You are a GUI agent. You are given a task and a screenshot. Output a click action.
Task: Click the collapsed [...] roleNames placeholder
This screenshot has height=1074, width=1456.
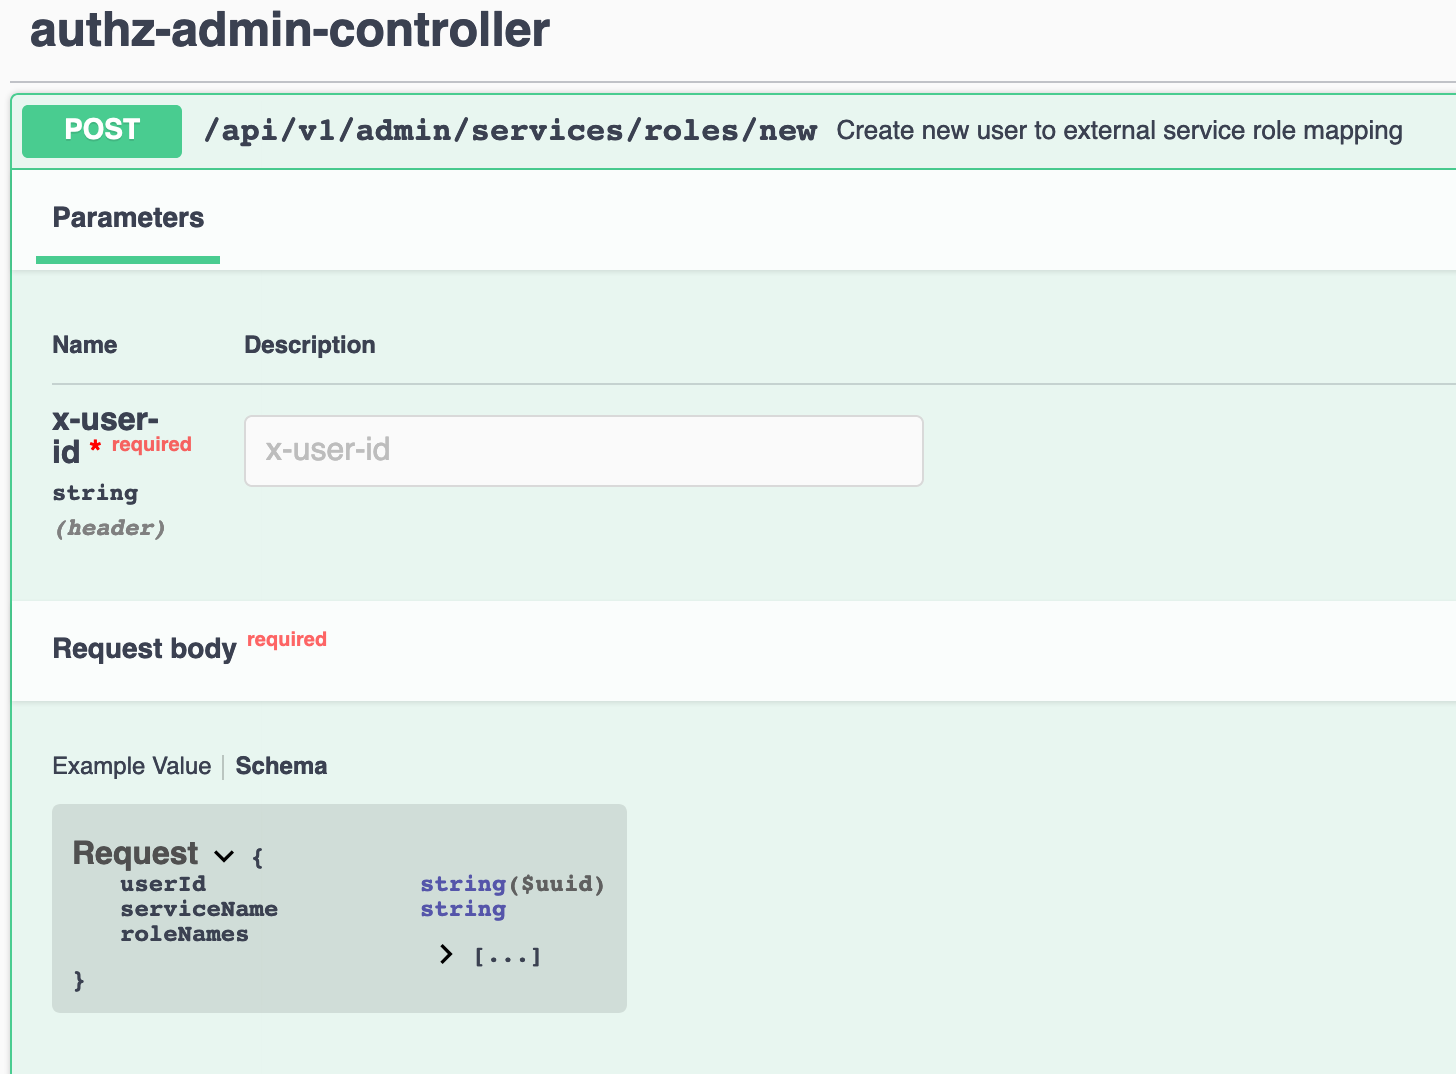point(507,957)
